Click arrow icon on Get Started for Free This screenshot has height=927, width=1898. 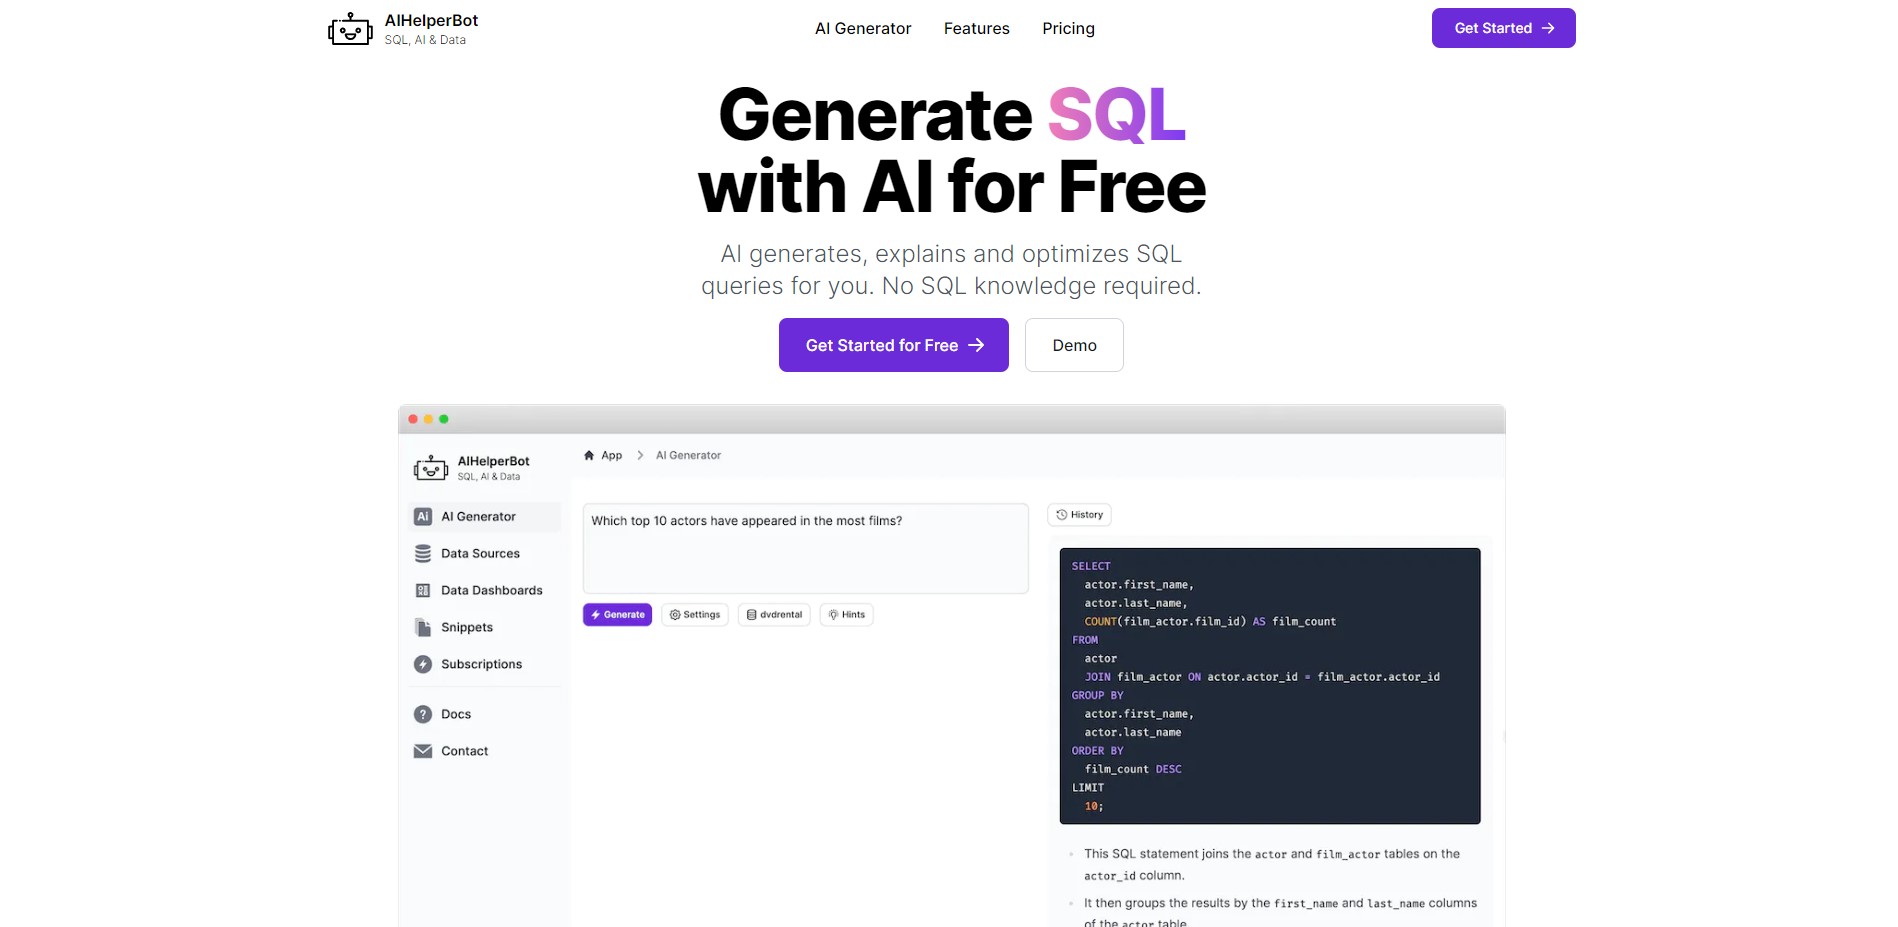[976, 345]
